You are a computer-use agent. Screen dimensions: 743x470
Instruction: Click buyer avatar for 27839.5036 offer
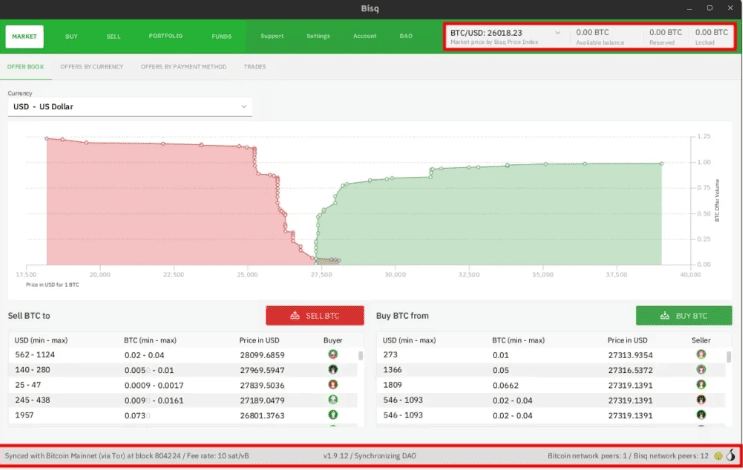pos(333,384)
